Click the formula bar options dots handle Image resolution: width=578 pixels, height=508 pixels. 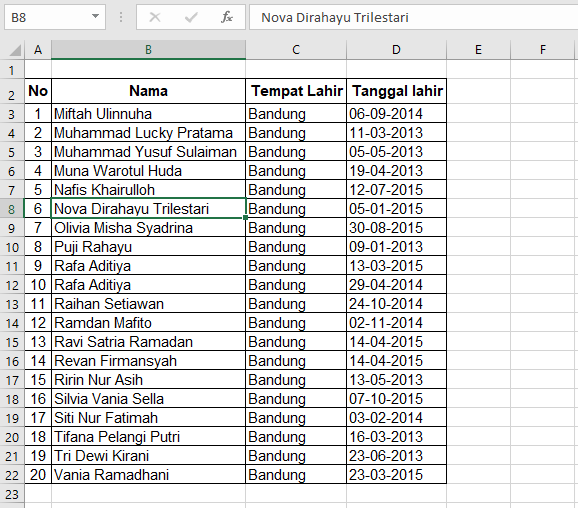[x=121, y=17]
